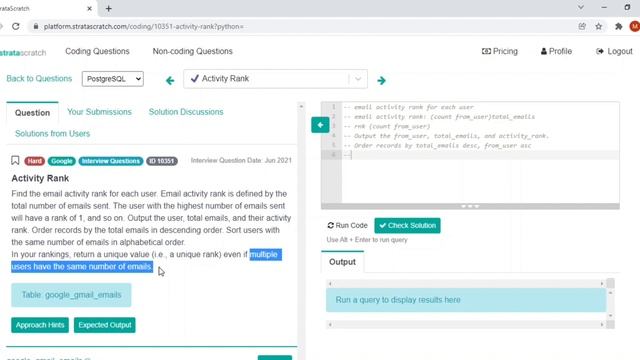
Task: Open the Pricing page
Action: tap(500, 51)
